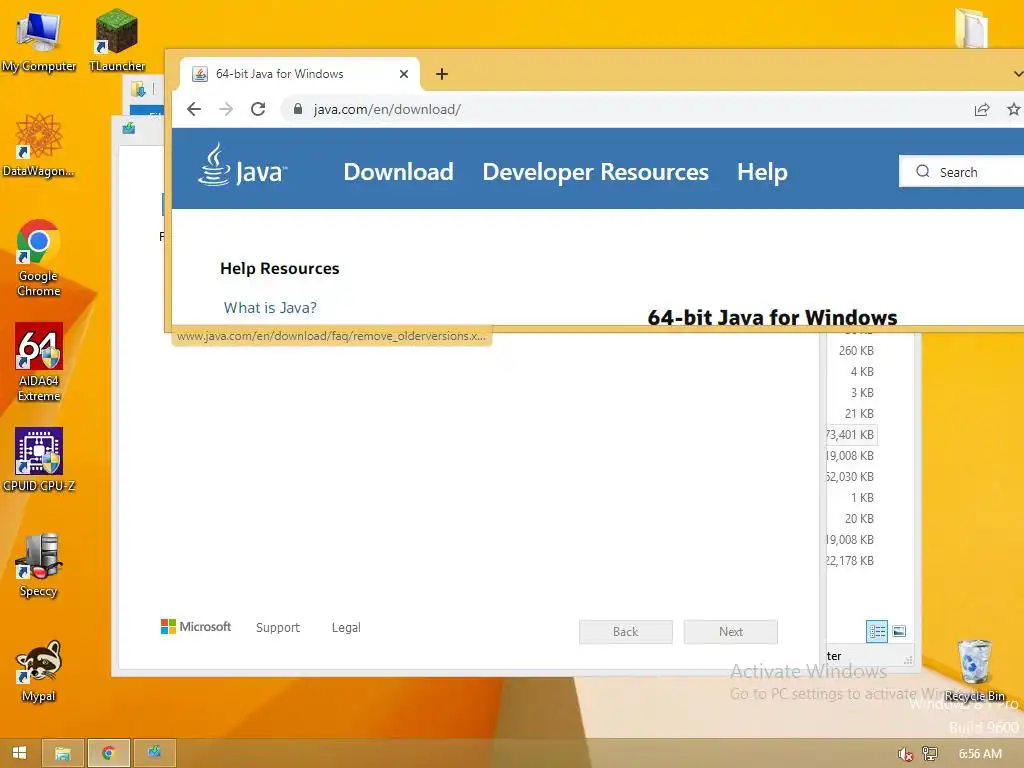Open the Recycle Bin

974,671
